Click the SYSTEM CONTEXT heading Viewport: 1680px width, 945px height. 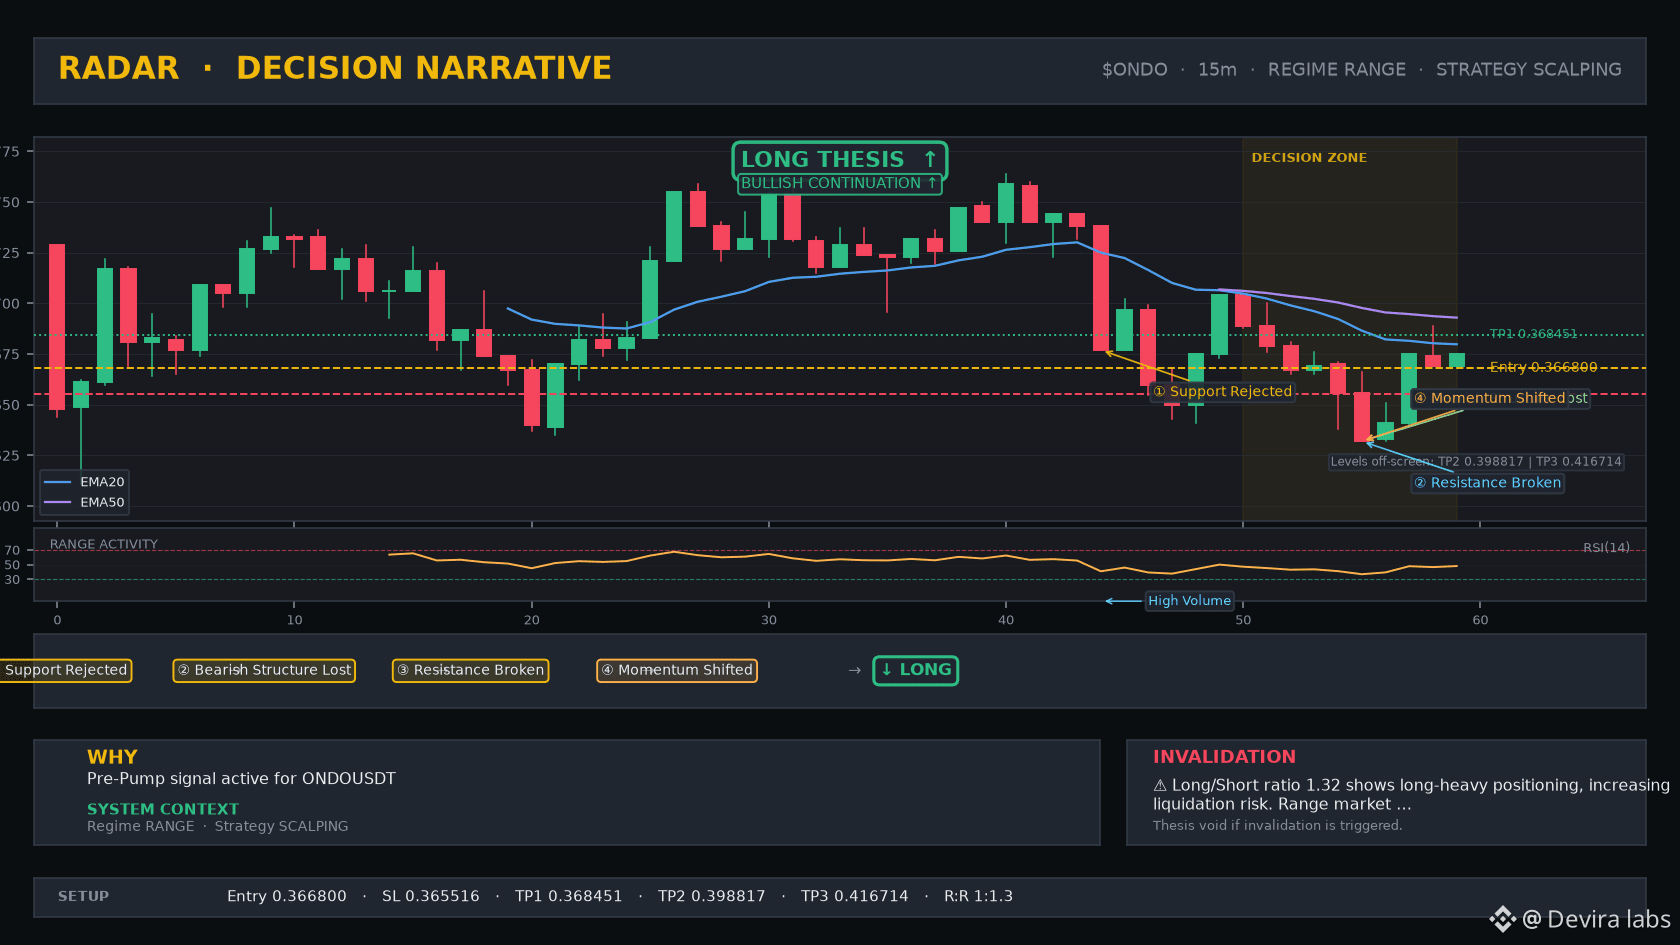(x=163, y=809)
